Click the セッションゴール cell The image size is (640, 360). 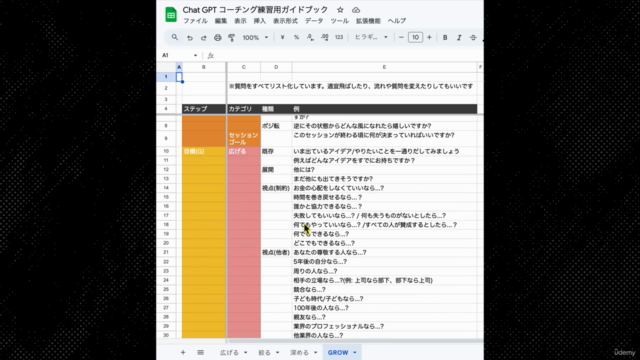point(244,138)
